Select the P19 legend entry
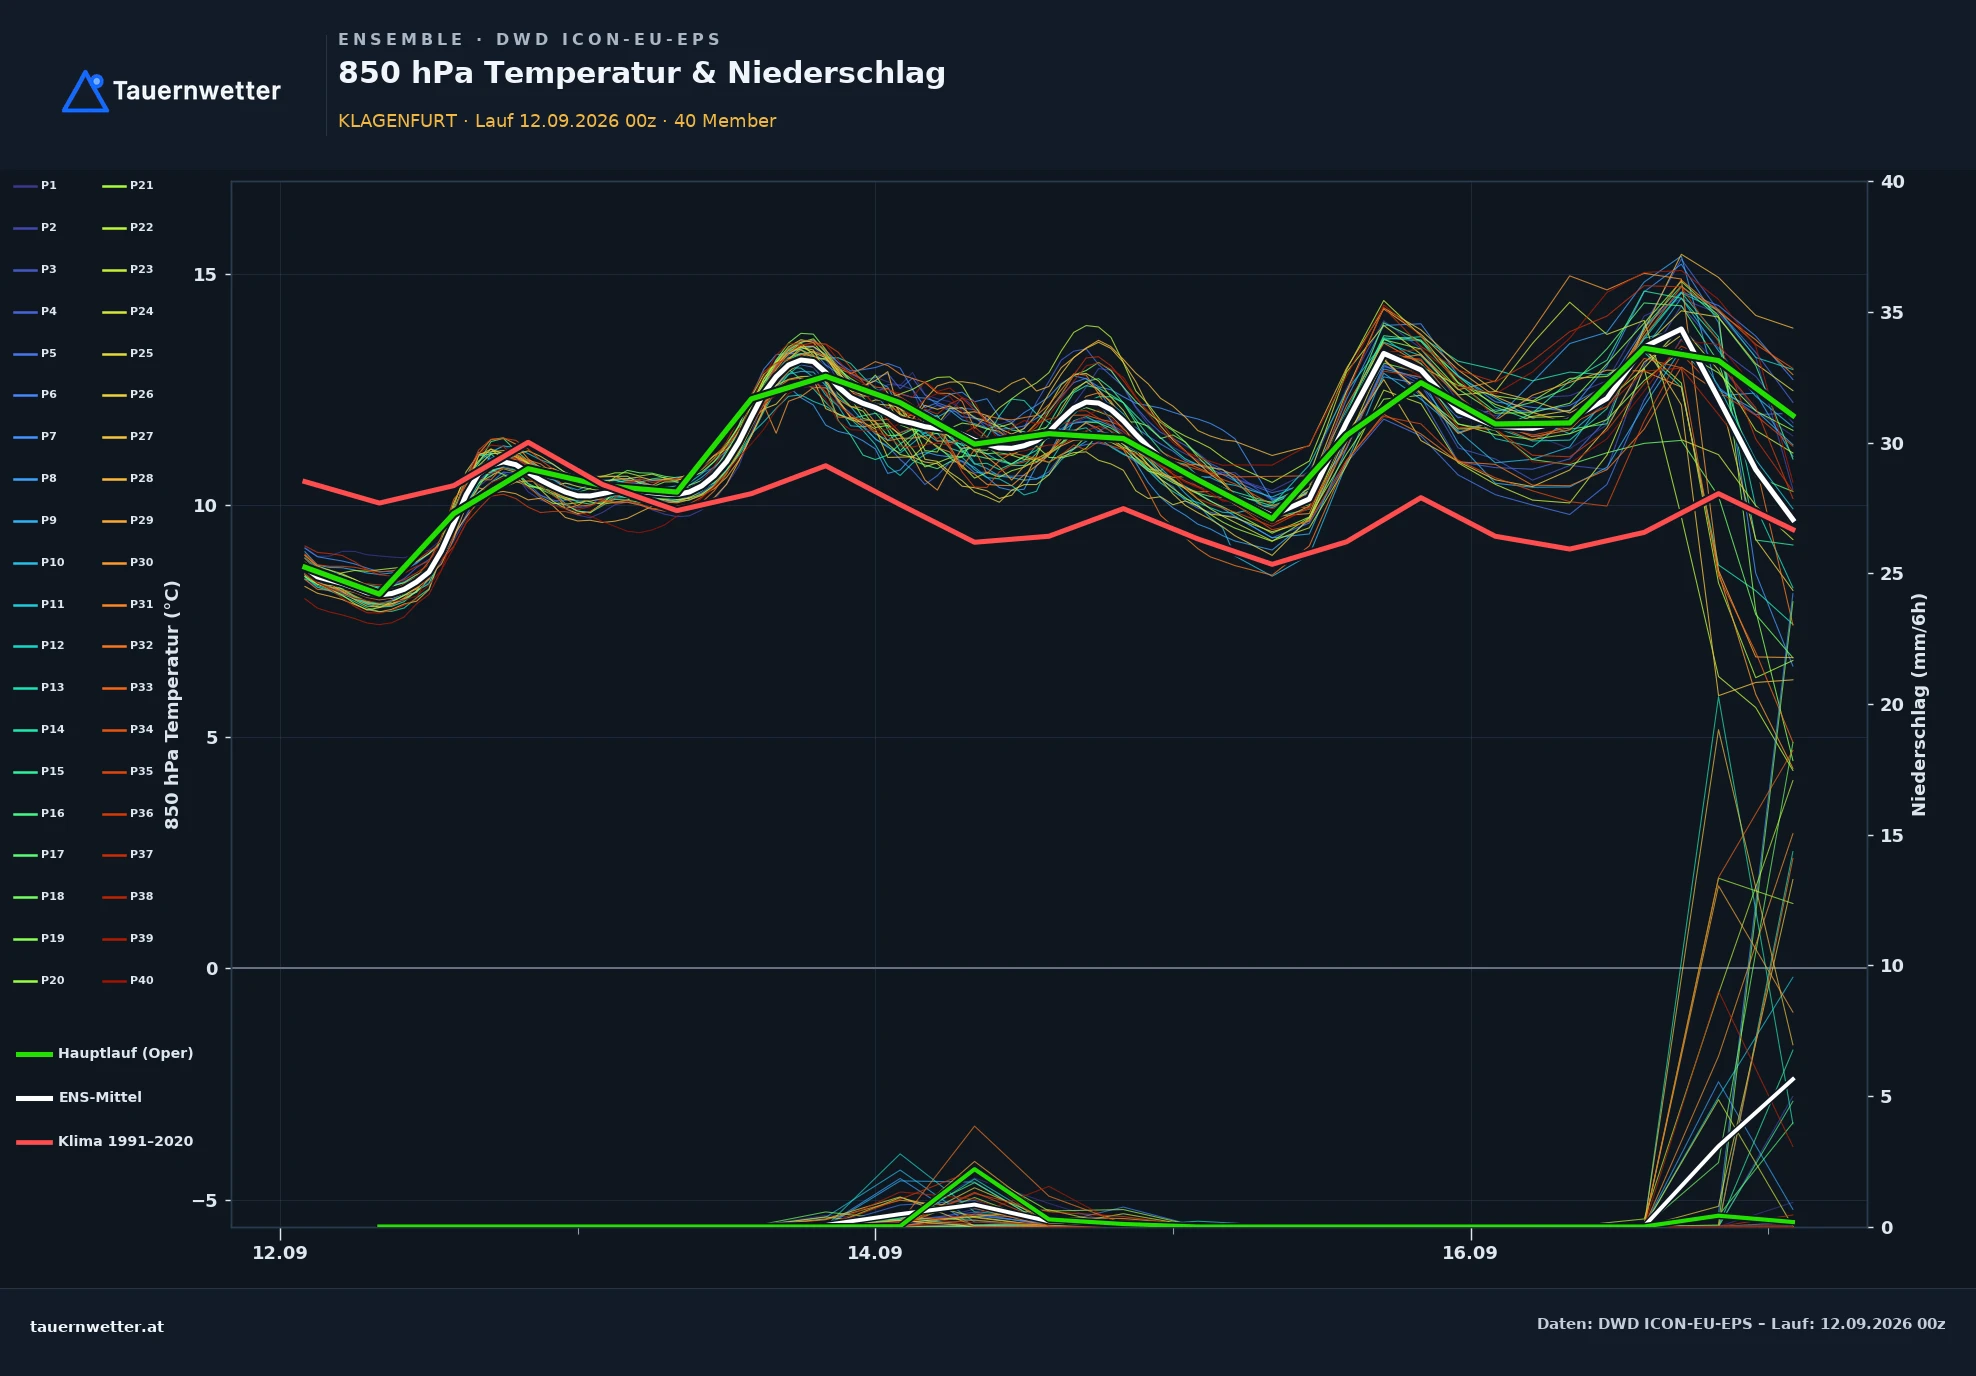Viewport: 1976px width, 1376px height. point(39,939)
